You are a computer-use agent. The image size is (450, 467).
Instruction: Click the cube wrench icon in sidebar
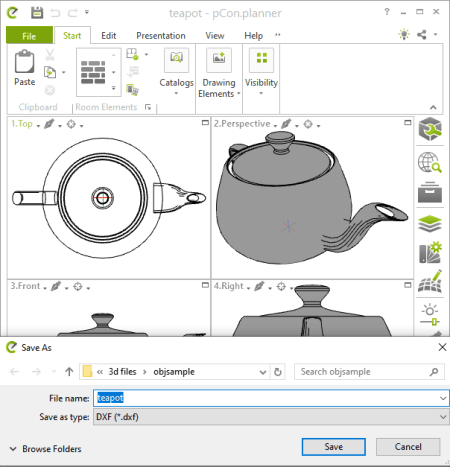(430, 129)
